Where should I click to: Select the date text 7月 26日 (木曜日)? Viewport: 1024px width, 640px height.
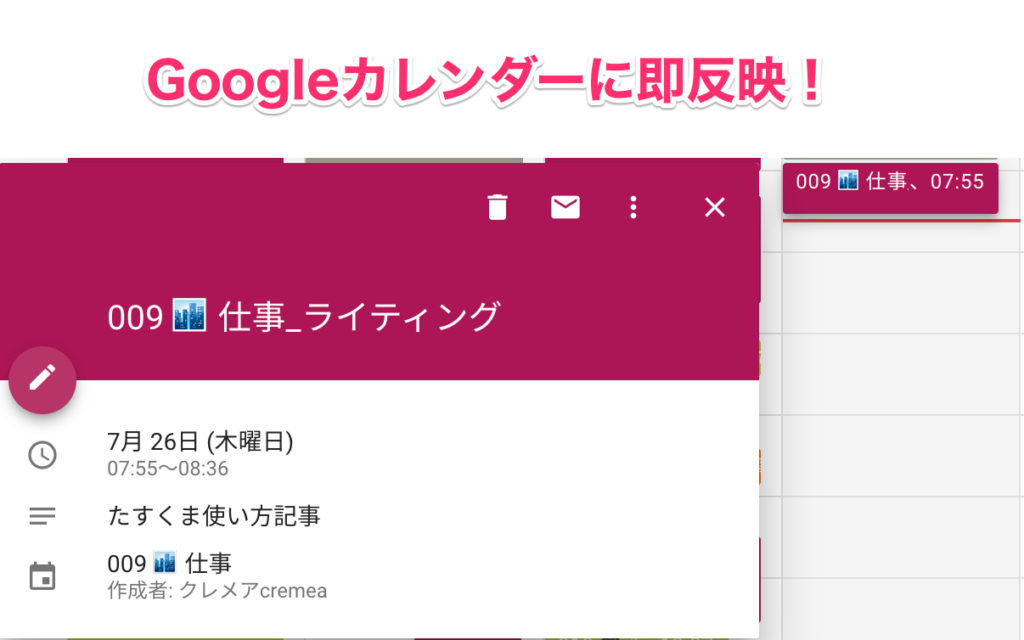(x=200, y=441)
